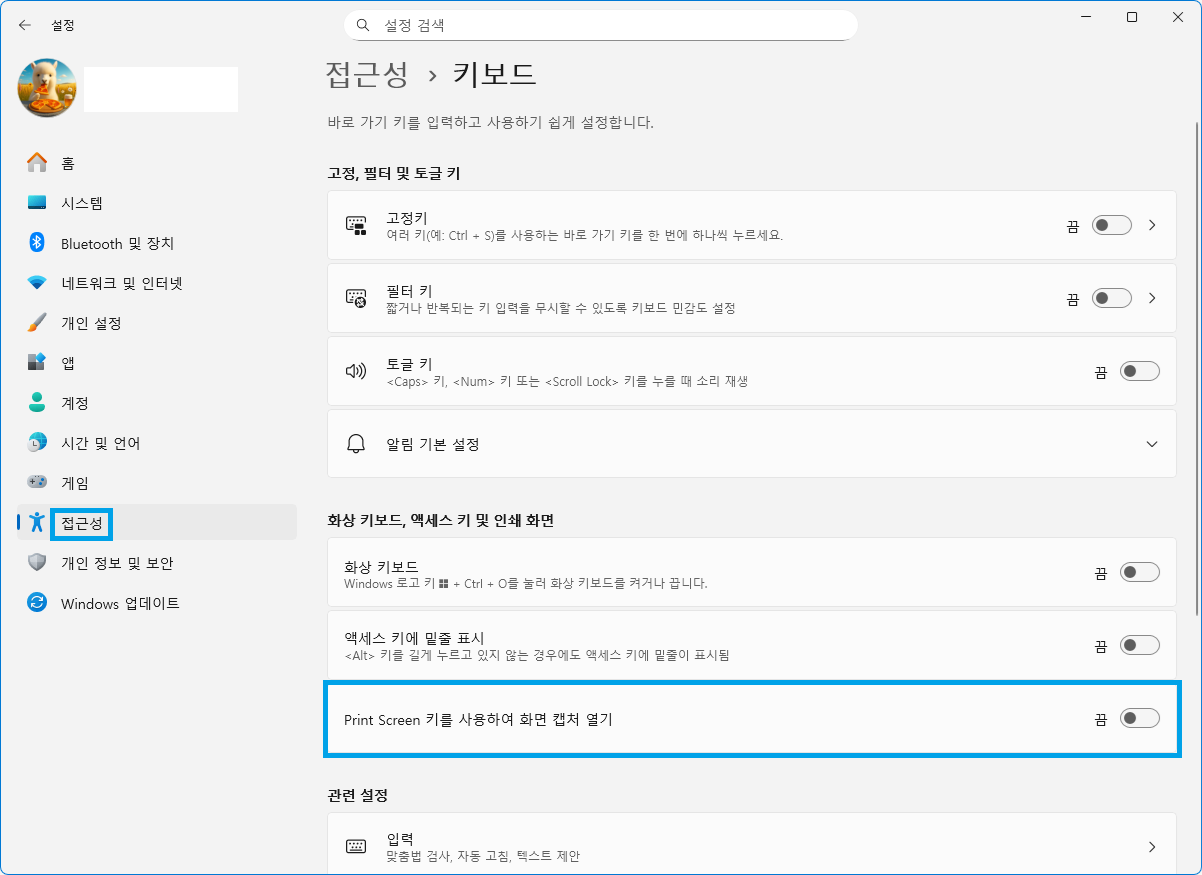Image resolution: width=1202 pixels, height=875 pixels.
Task: Open Windows 업데이트 page
Action: 157,603
